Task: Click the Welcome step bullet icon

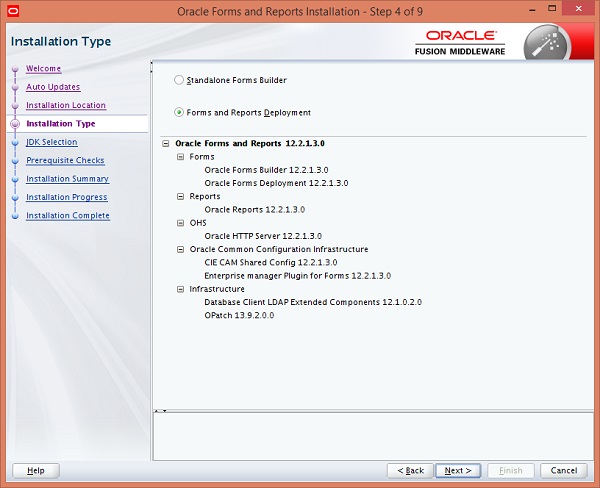Action: 15,69
